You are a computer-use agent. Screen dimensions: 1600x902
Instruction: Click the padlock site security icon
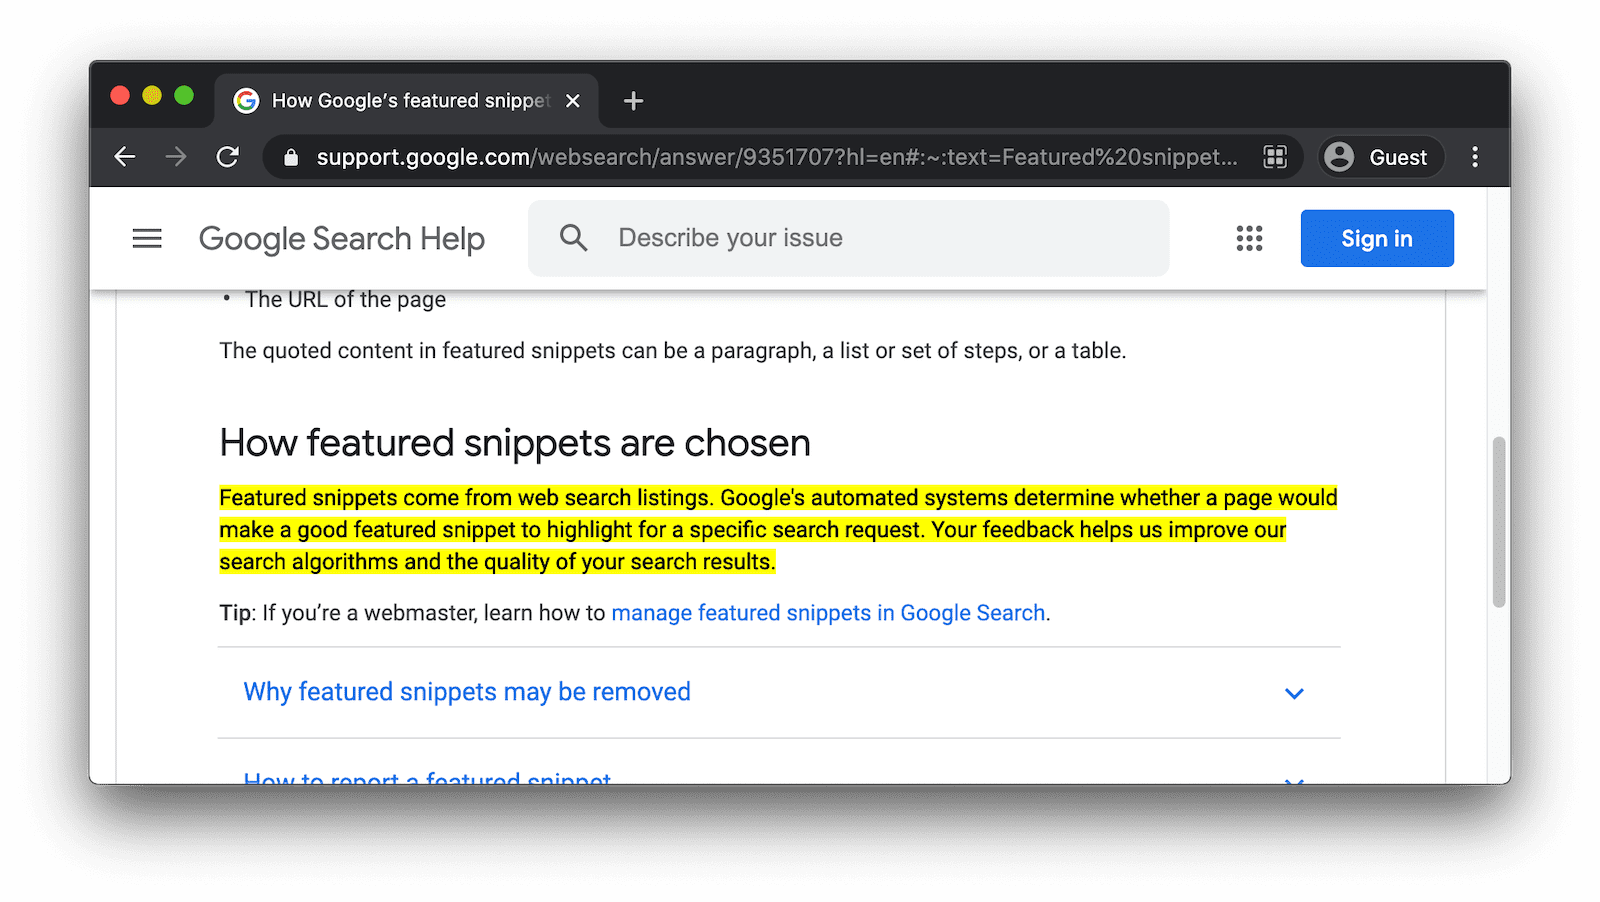click(291, 157)
